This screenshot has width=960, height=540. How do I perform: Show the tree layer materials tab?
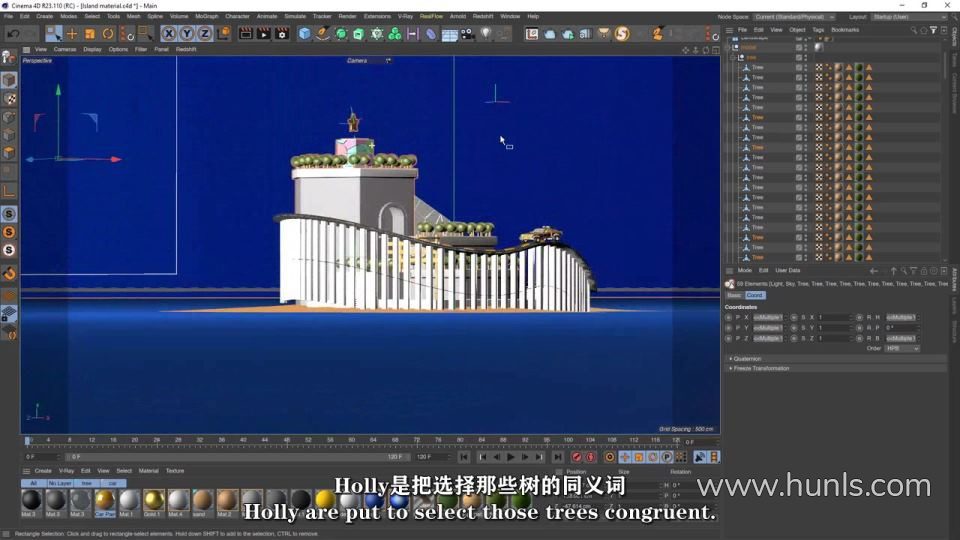[x=86, y=484]
